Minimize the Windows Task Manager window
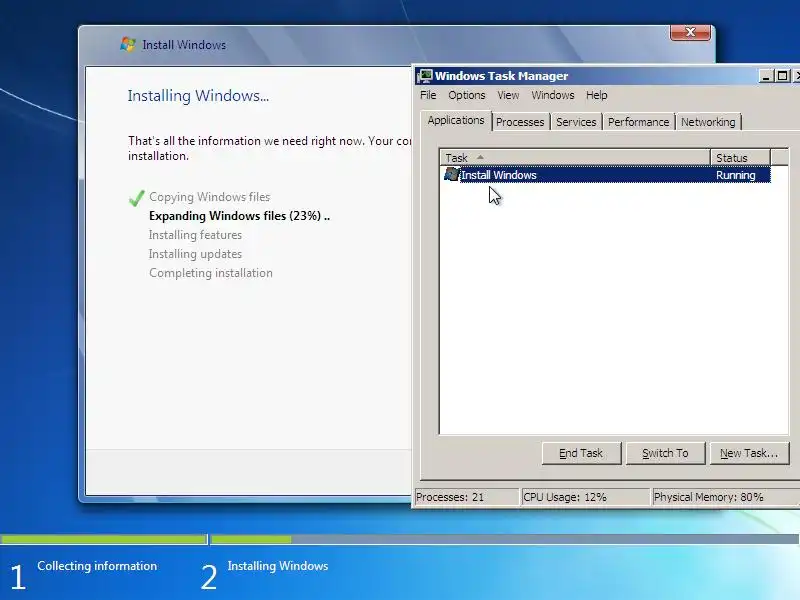The width and height of the screenshot is (800, 600). (x=765, y=76)
